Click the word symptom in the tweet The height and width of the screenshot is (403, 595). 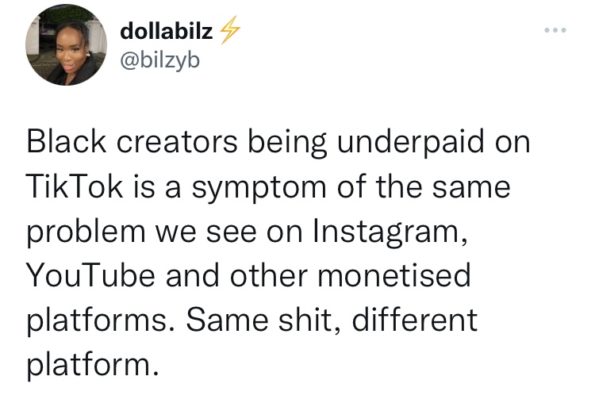[x=258, y=188]
